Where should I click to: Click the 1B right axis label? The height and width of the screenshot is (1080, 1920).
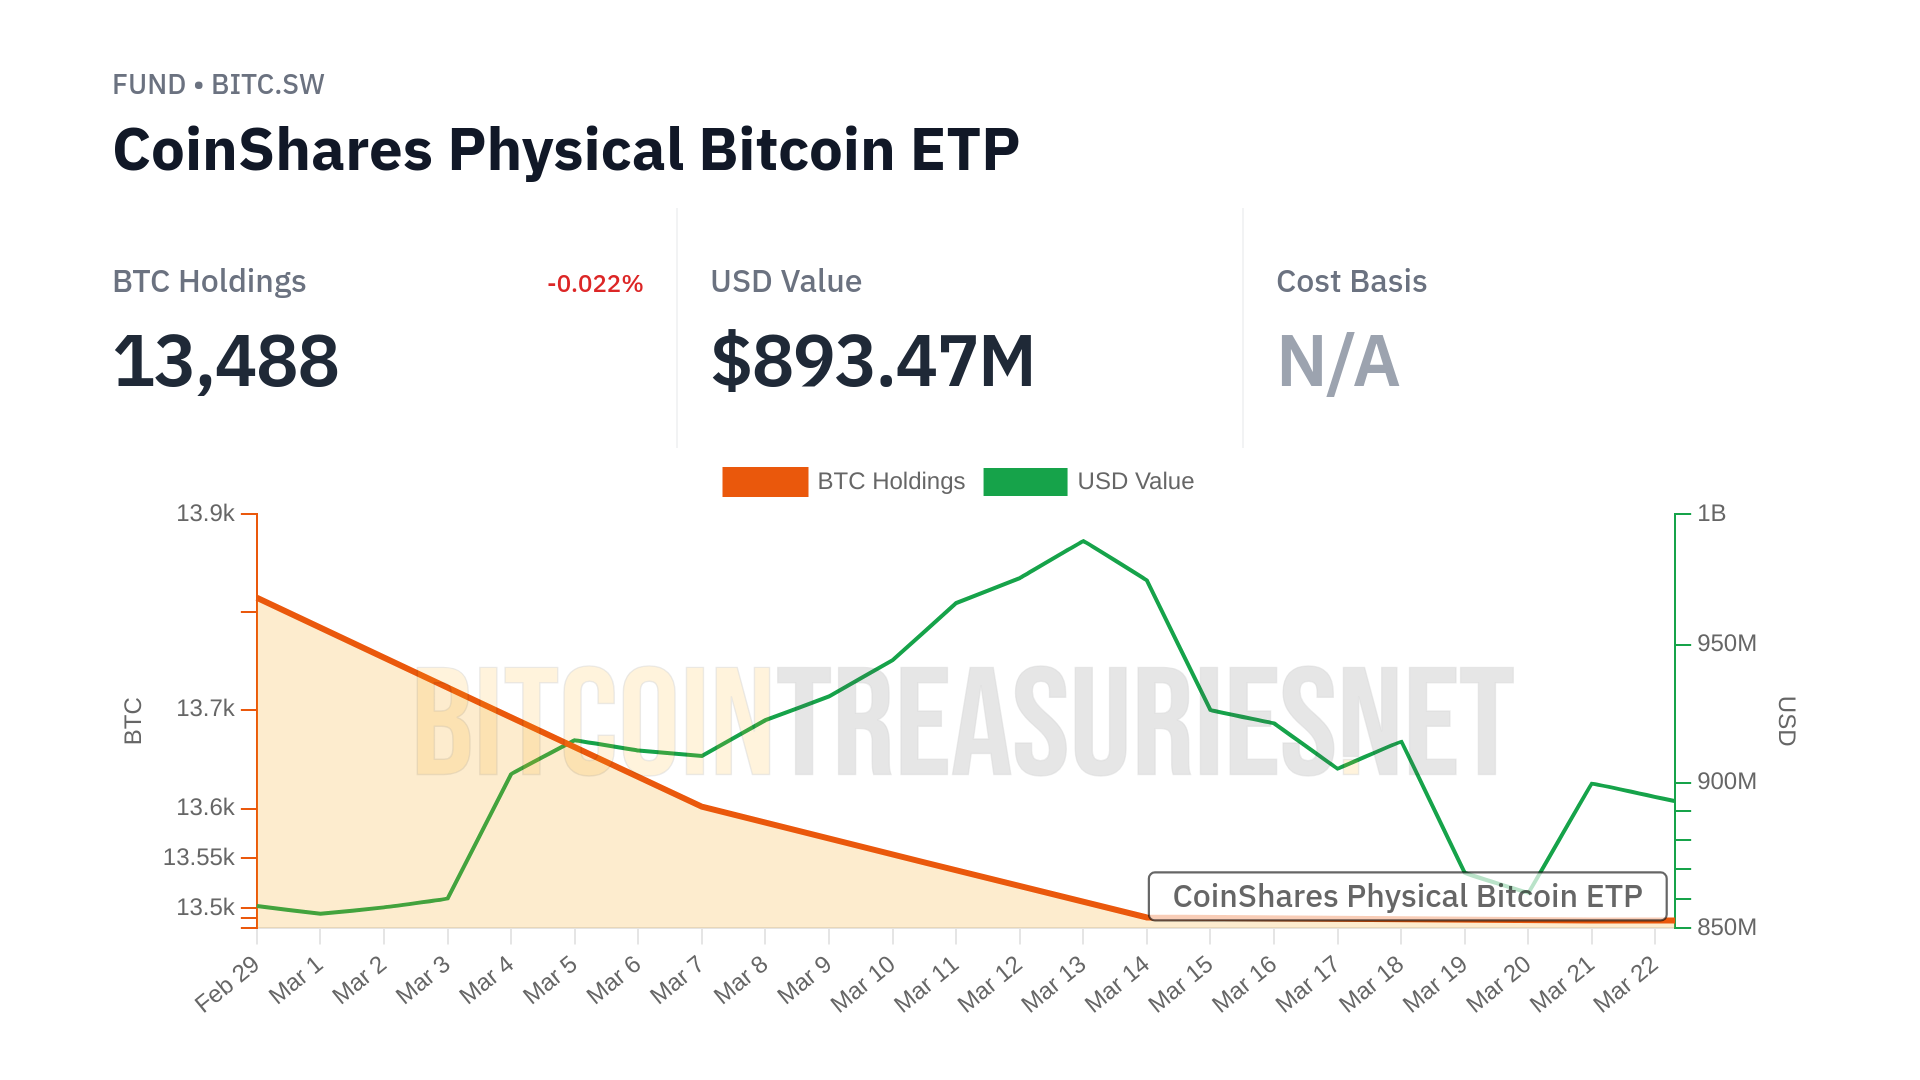(1711, 514)
